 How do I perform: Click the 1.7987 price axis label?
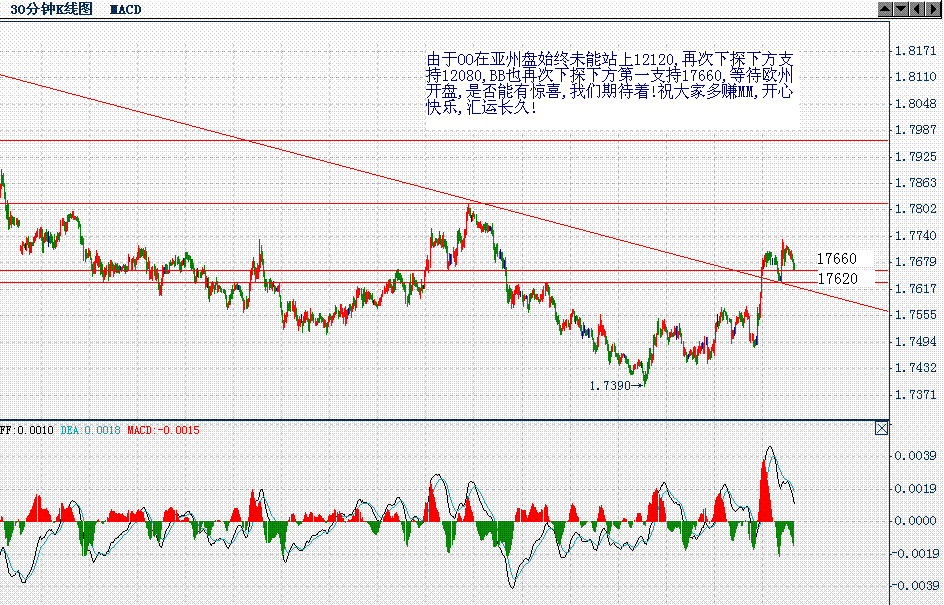(x=915, y=129)
